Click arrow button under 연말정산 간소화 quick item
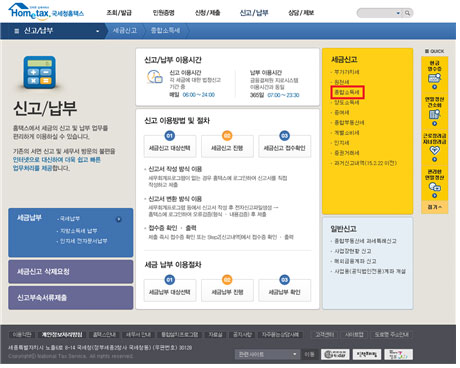The height and width of the screenshot is (368, 460). point(434,124)
